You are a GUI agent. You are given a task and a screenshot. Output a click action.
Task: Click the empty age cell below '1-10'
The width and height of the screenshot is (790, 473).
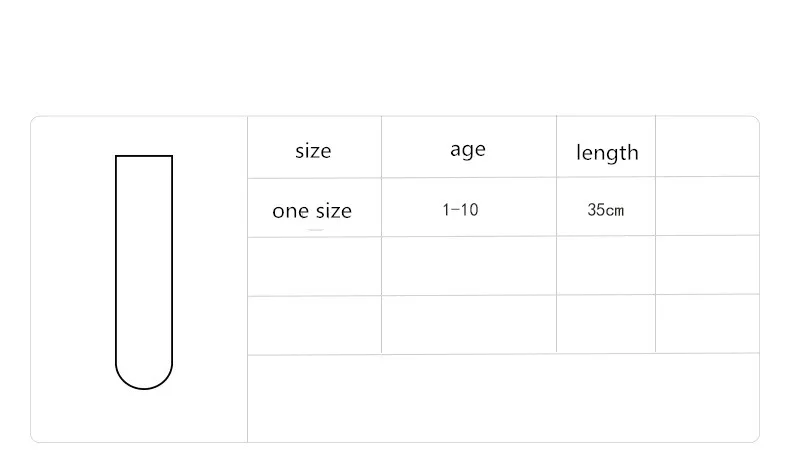pos(469,265)
